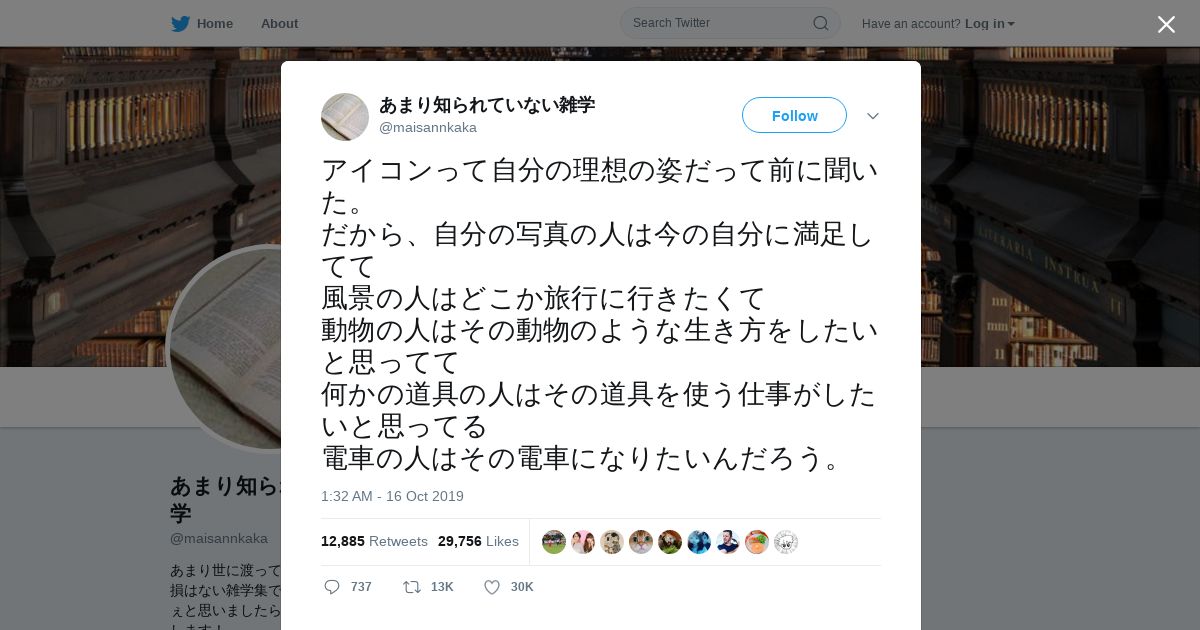
Task: Like the tweet with heart icon
Action: coord(491,587)
